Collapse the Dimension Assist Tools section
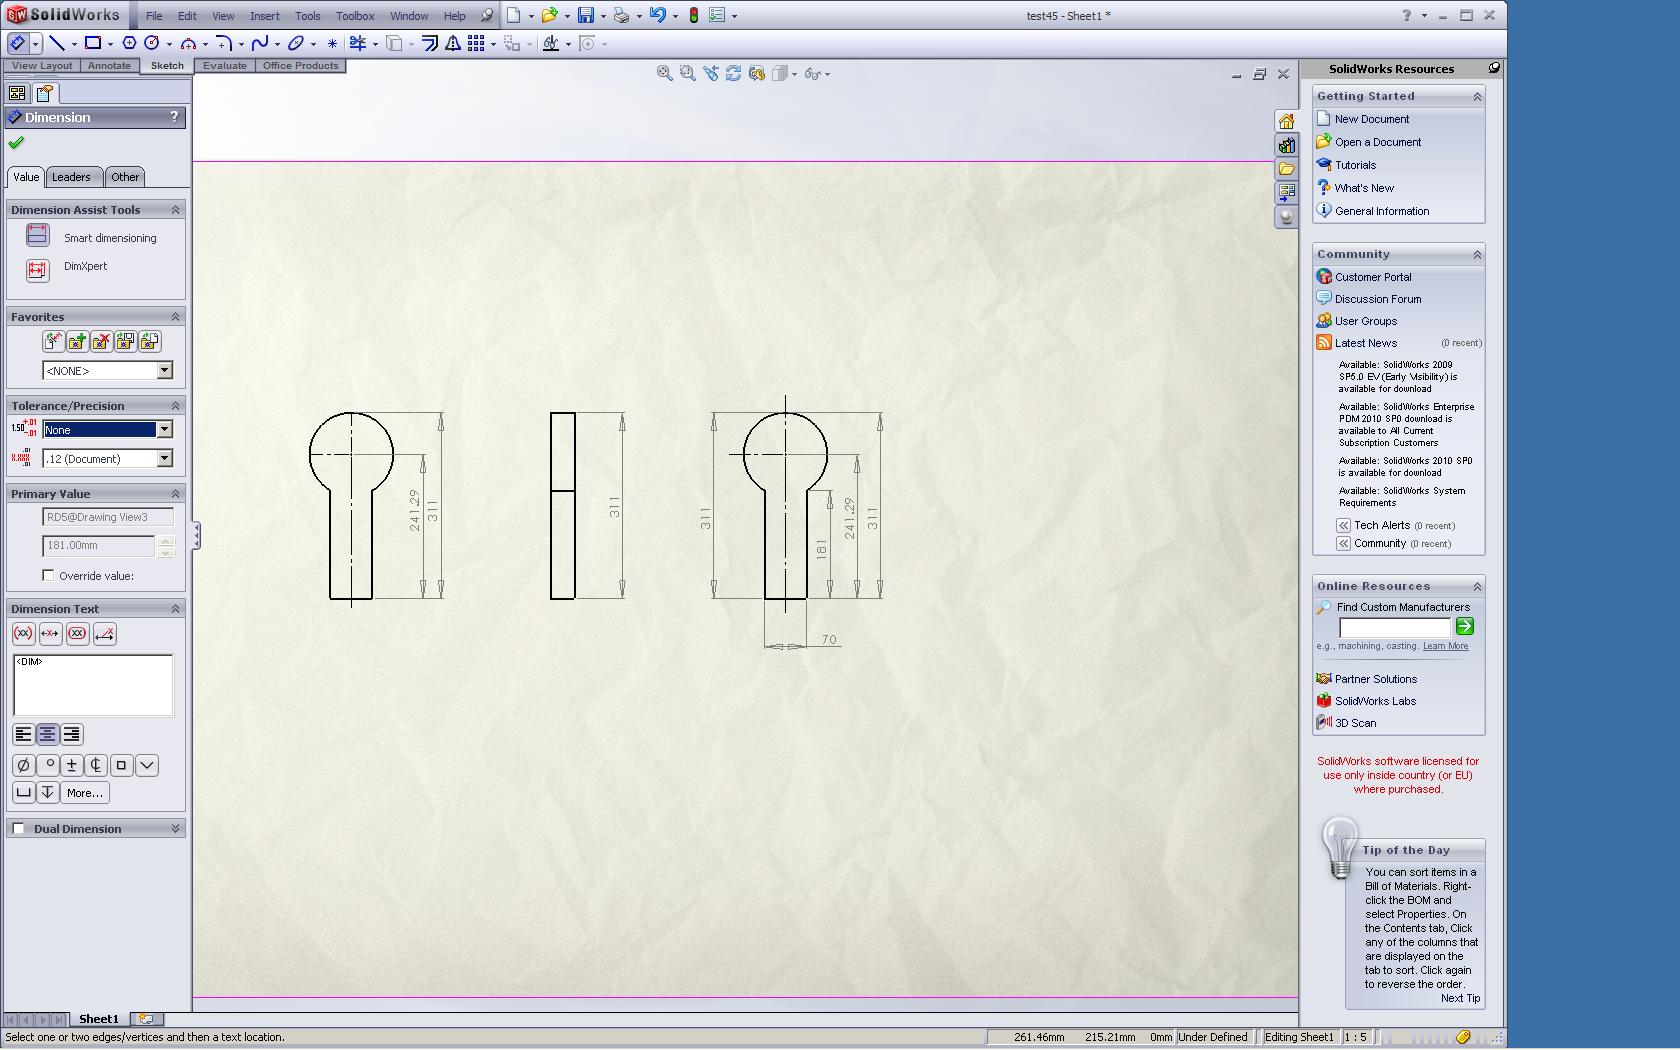1680x1050 pixels. 175,210
